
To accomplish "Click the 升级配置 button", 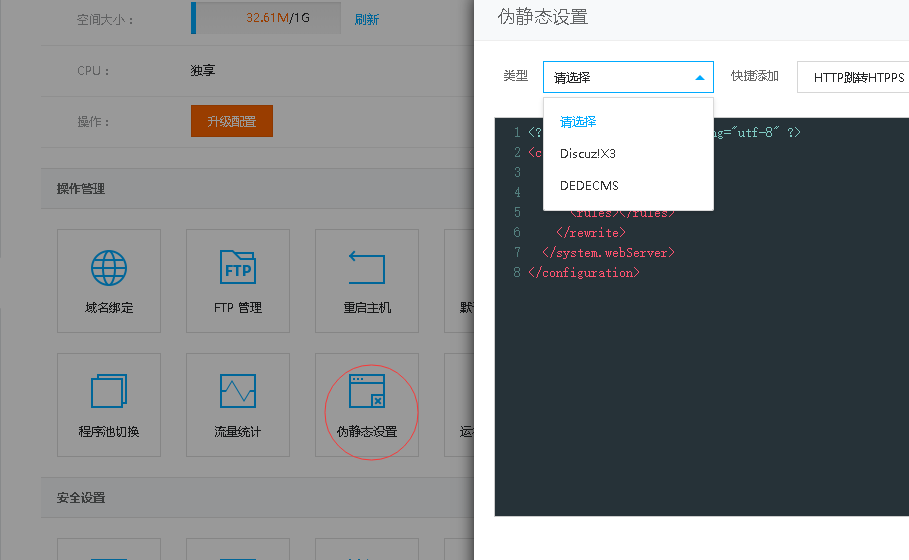I will click(x=232, y=121).
